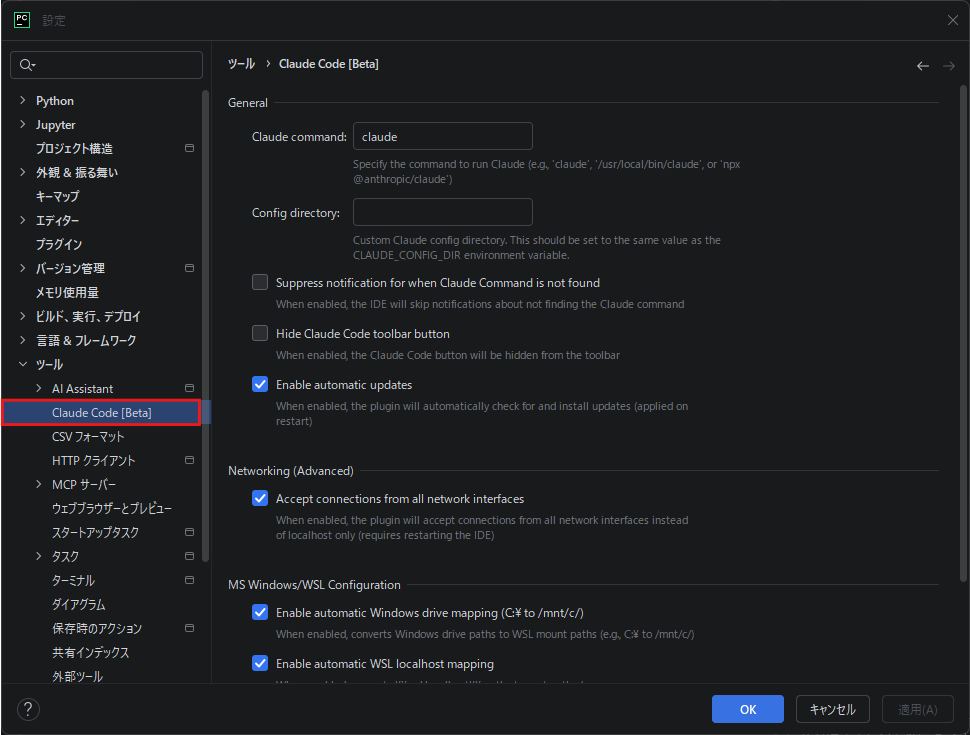Screen dimensions: 970x735
Task: Click the settings tree vertical scrollbar
Action: [206, 300]
